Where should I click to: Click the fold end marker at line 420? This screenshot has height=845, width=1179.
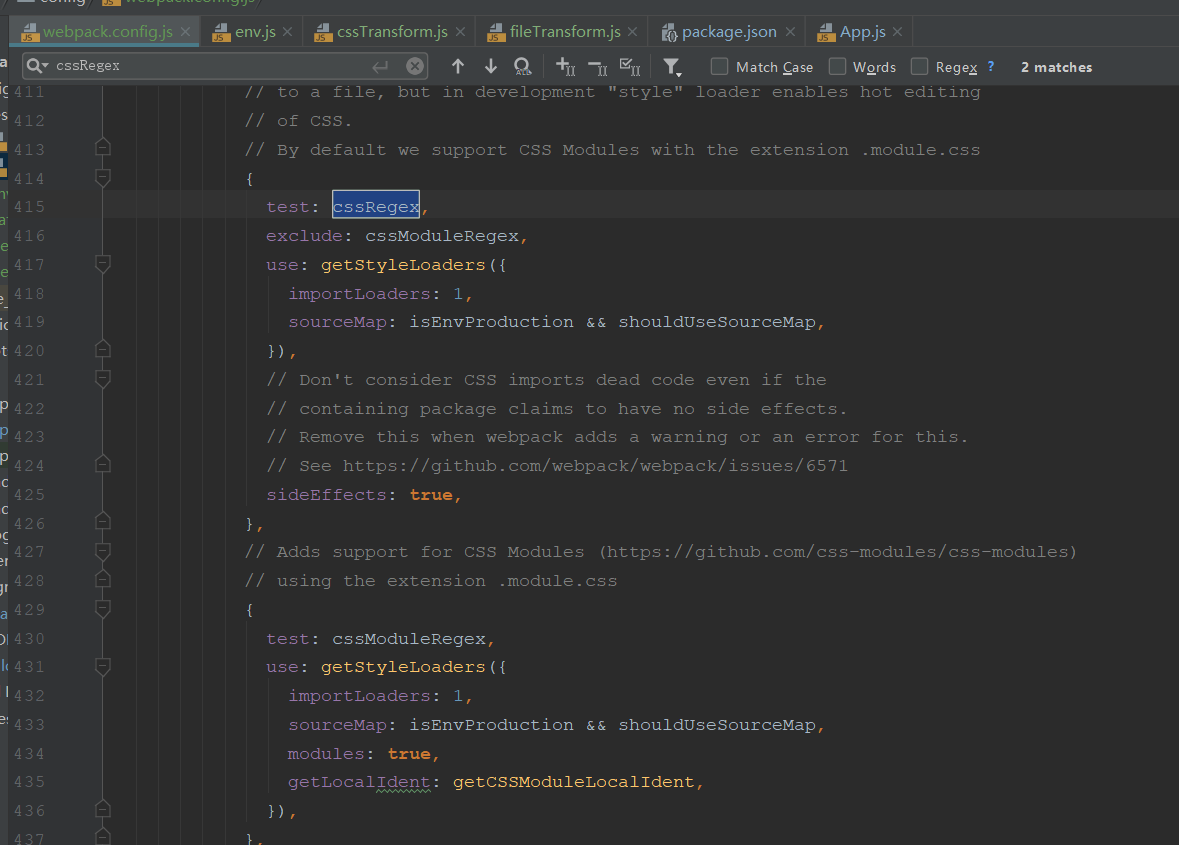[x=103, y=349]
